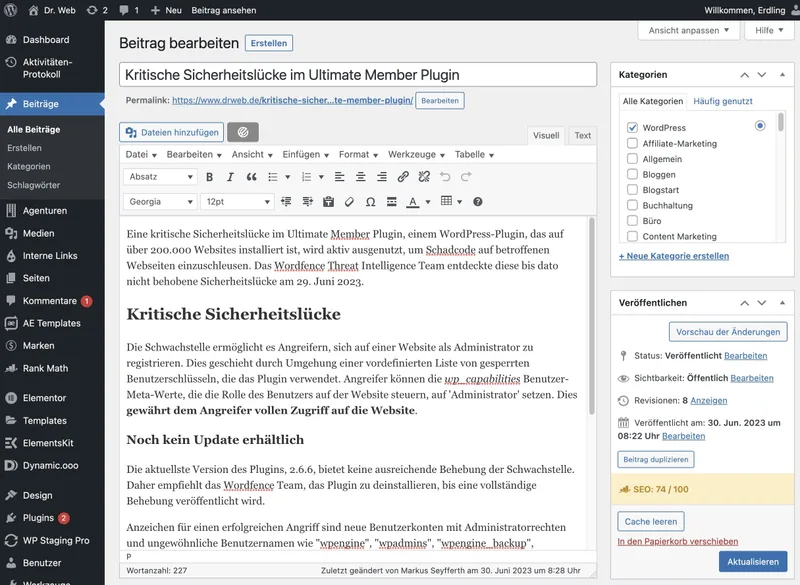Viewport: 800px width, 585px height.
Task: Open updates indicator in admin bar
Action: [96, 10]
